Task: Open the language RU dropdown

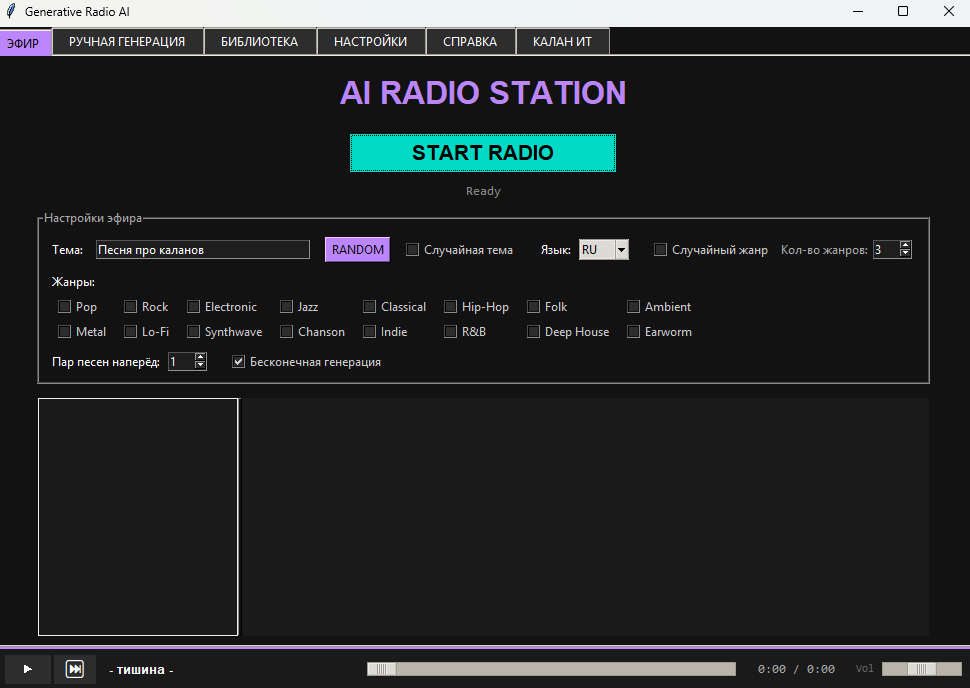Action: click(x=621, y=250)
